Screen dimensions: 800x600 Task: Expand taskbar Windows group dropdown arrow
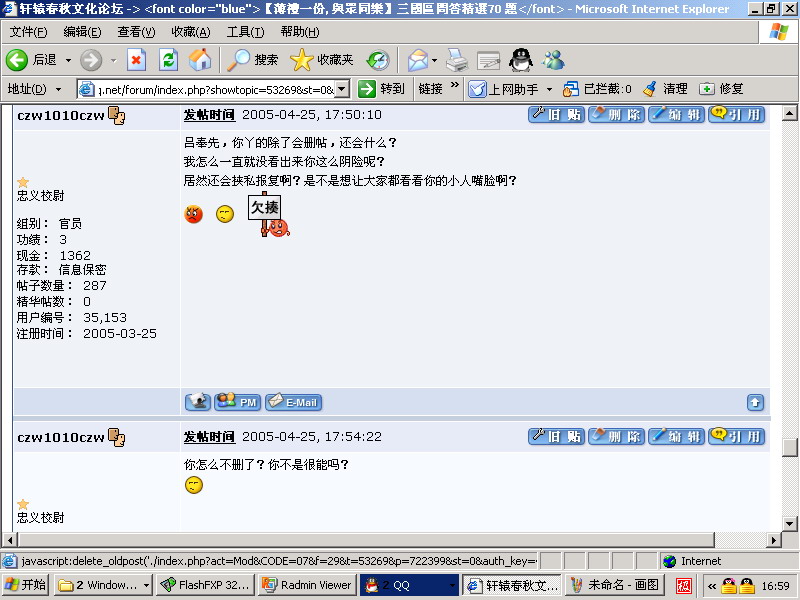point(146,586)
